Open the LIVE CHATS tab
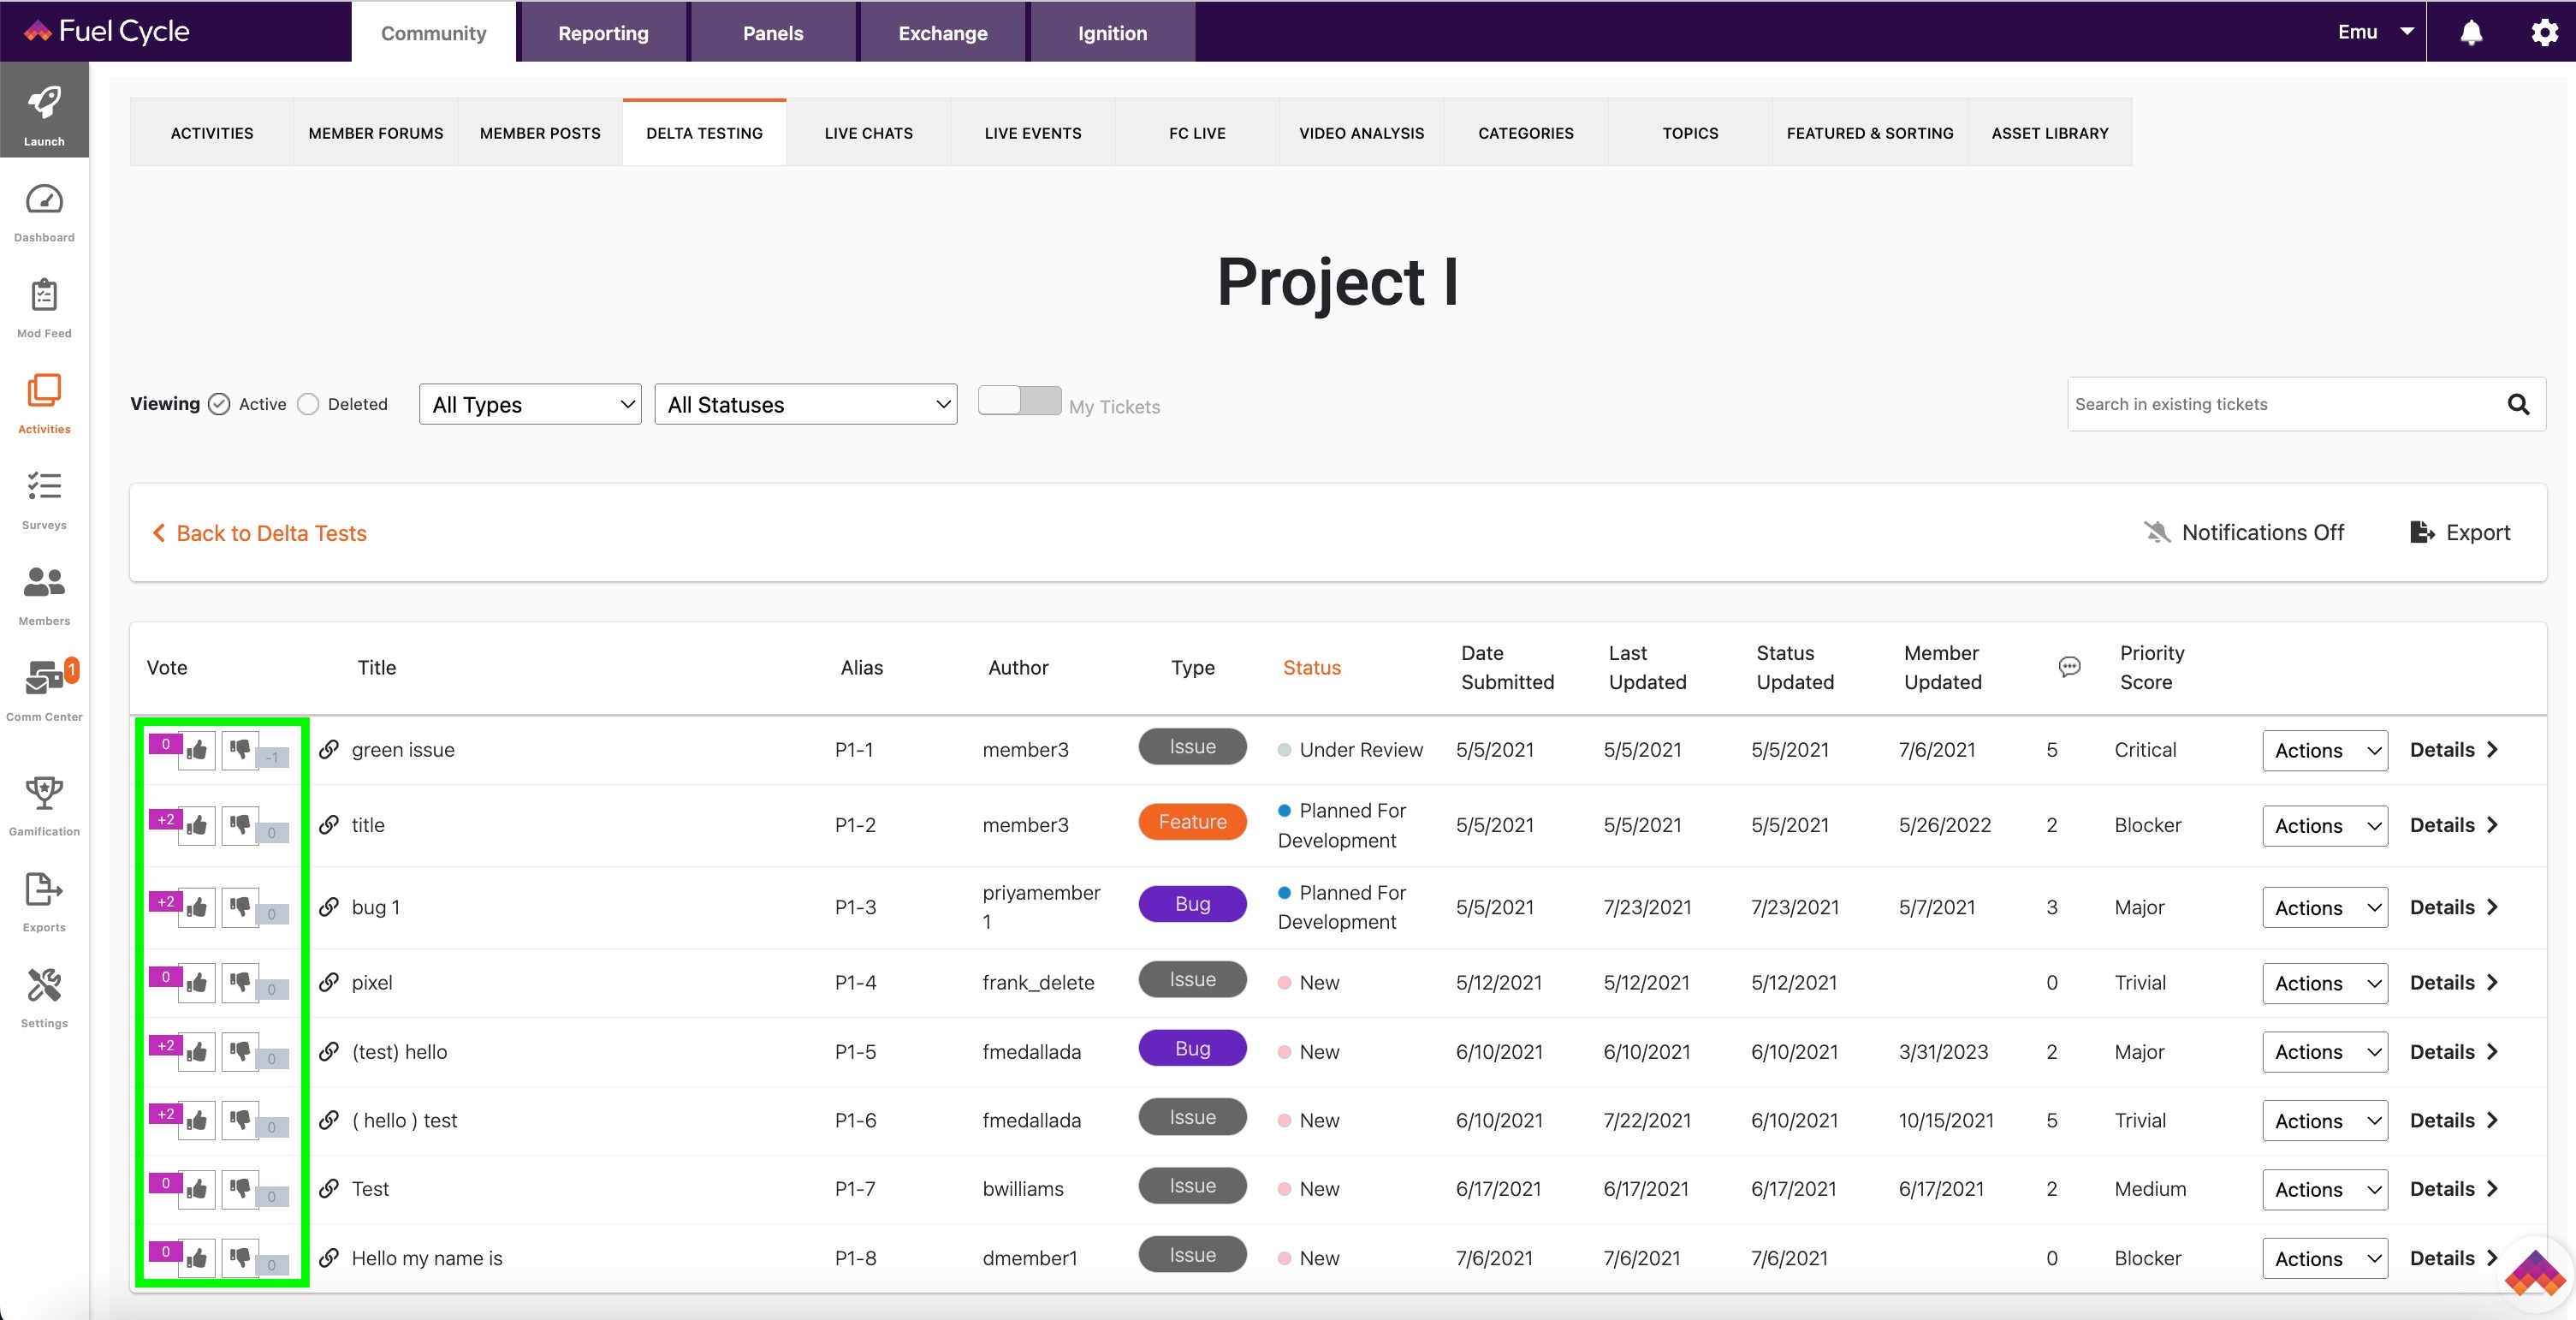This screenshot has height=1320, width=2576. point(868,133)
